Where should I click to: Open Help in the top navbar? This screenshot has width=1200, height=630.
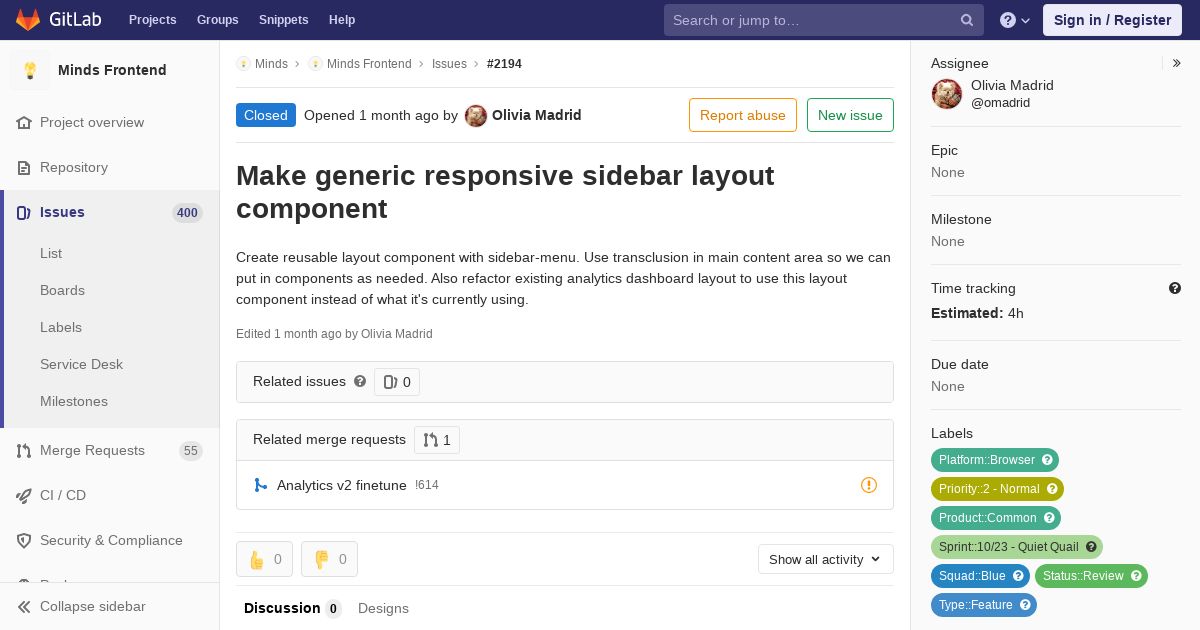click(x=342, y=20)
